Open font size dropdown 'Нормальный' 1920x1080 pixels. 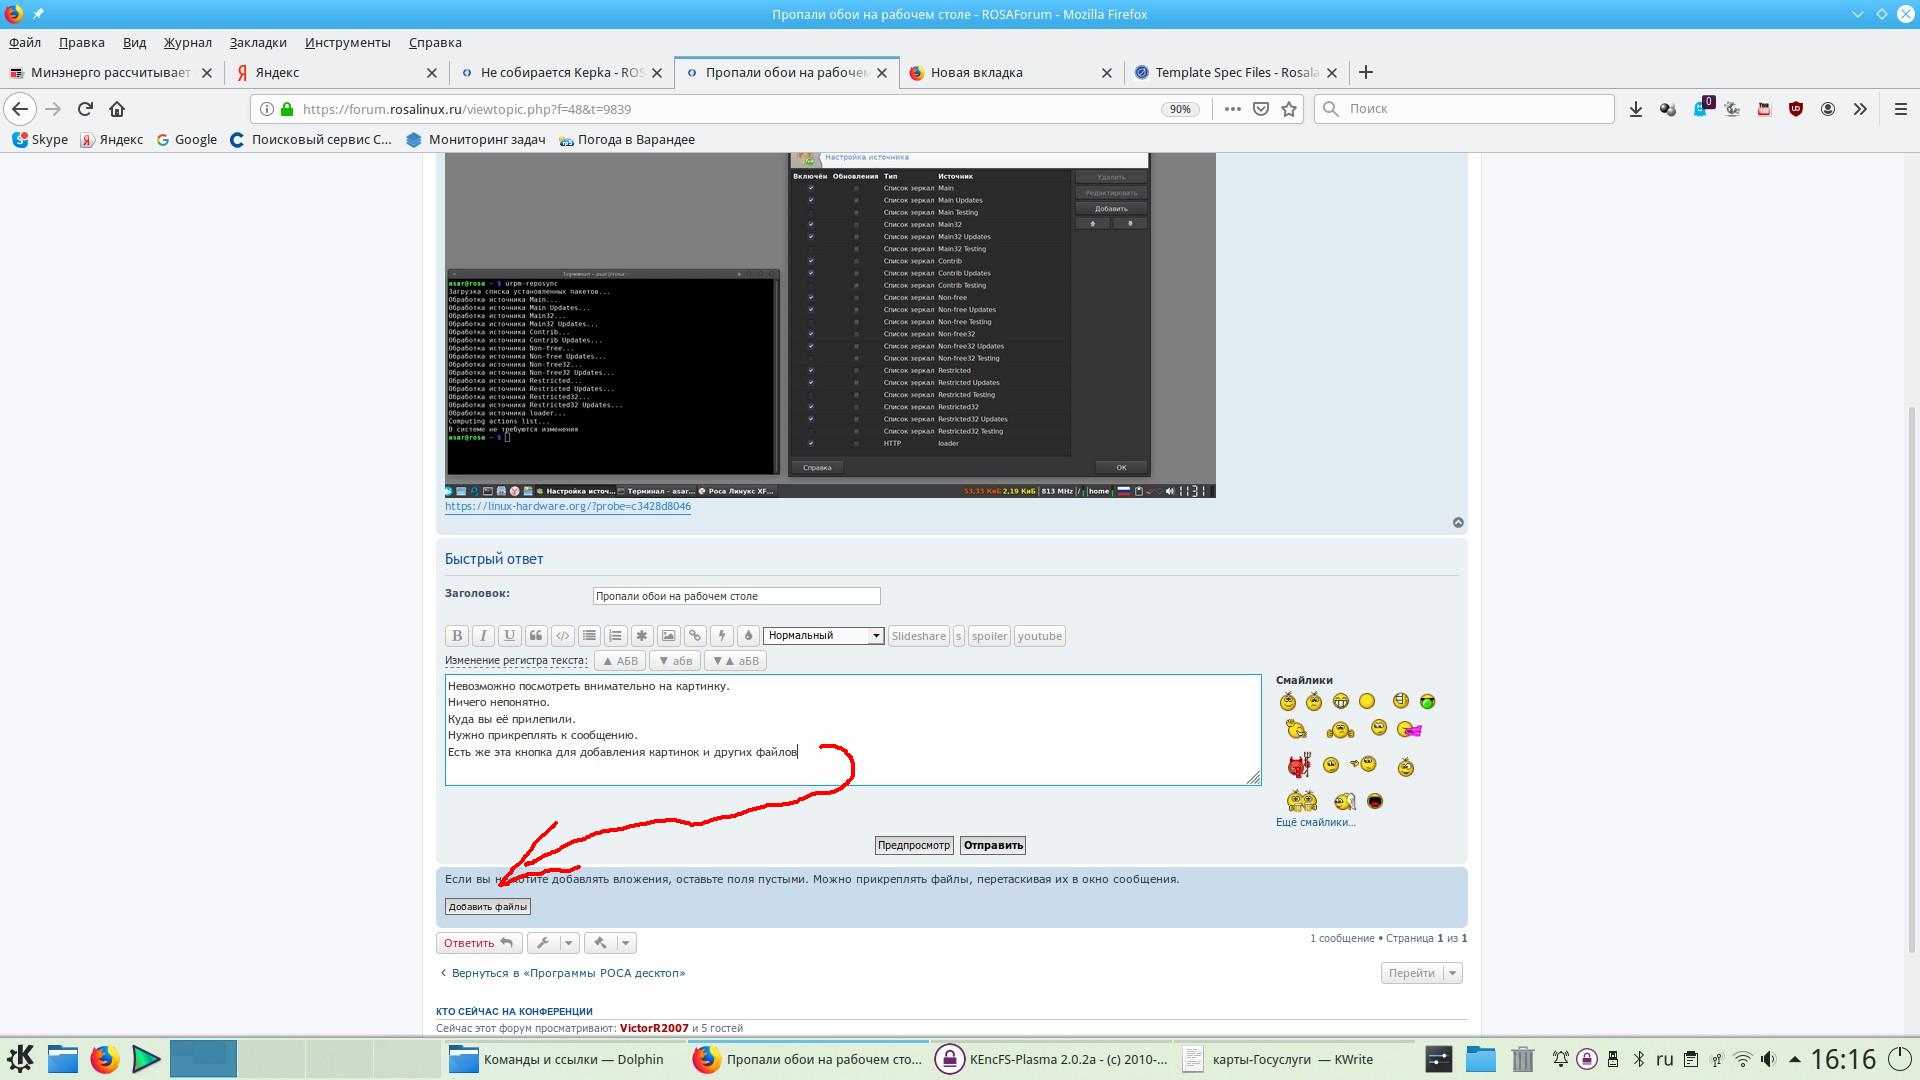pyautogui.click(x=823, y=636)
